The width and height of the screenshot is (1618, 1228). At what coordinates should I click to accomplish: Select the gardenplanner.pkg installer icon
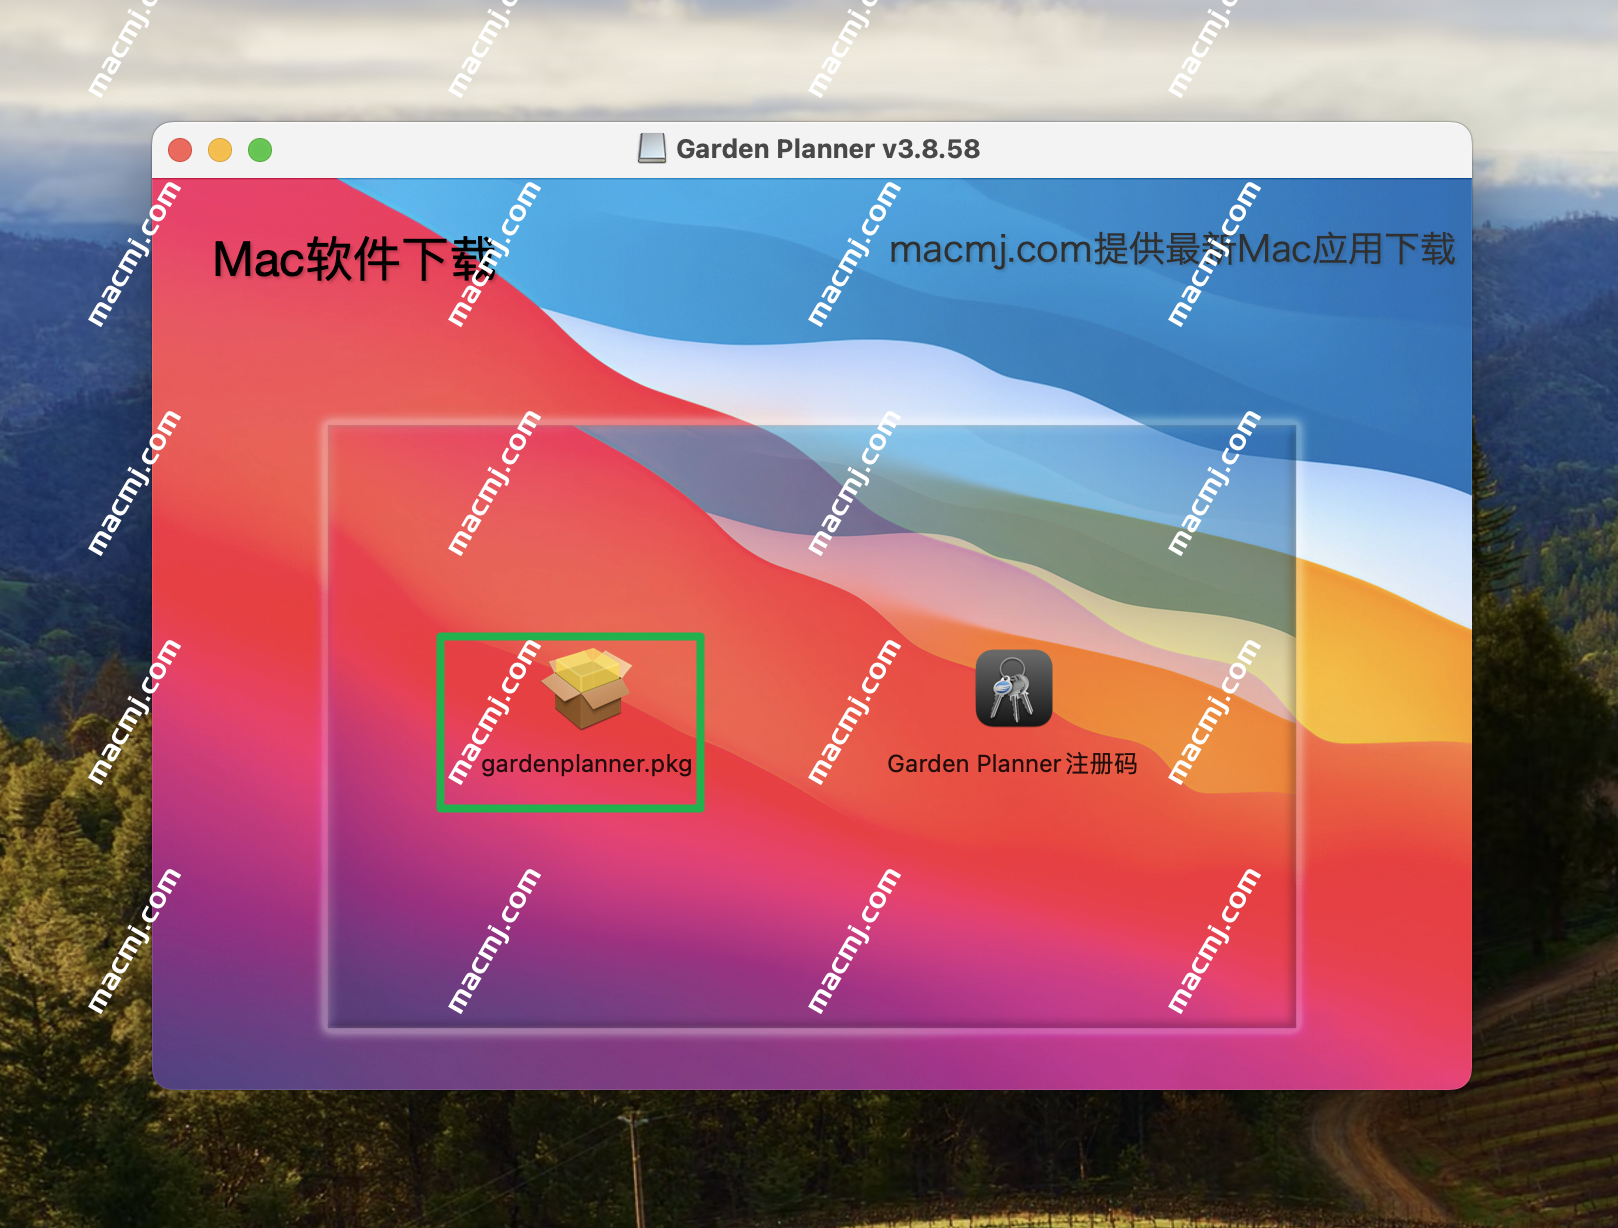pyautogui.click(x=586, y=688)
